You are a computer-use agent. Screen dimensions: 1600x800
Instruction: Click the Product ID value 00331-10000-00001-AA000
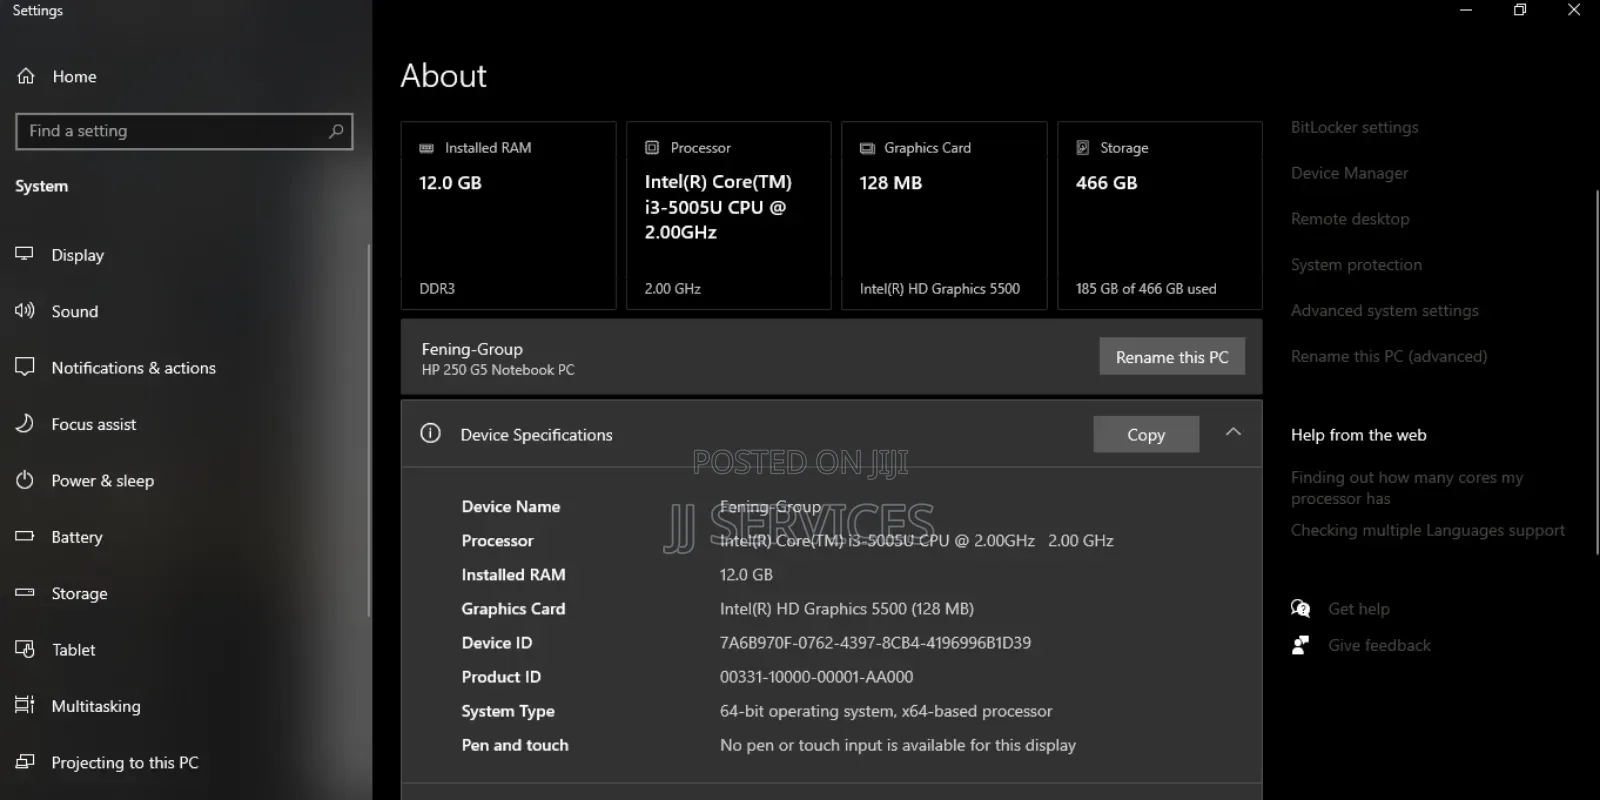pyautogui.click(x=816, y=677)
